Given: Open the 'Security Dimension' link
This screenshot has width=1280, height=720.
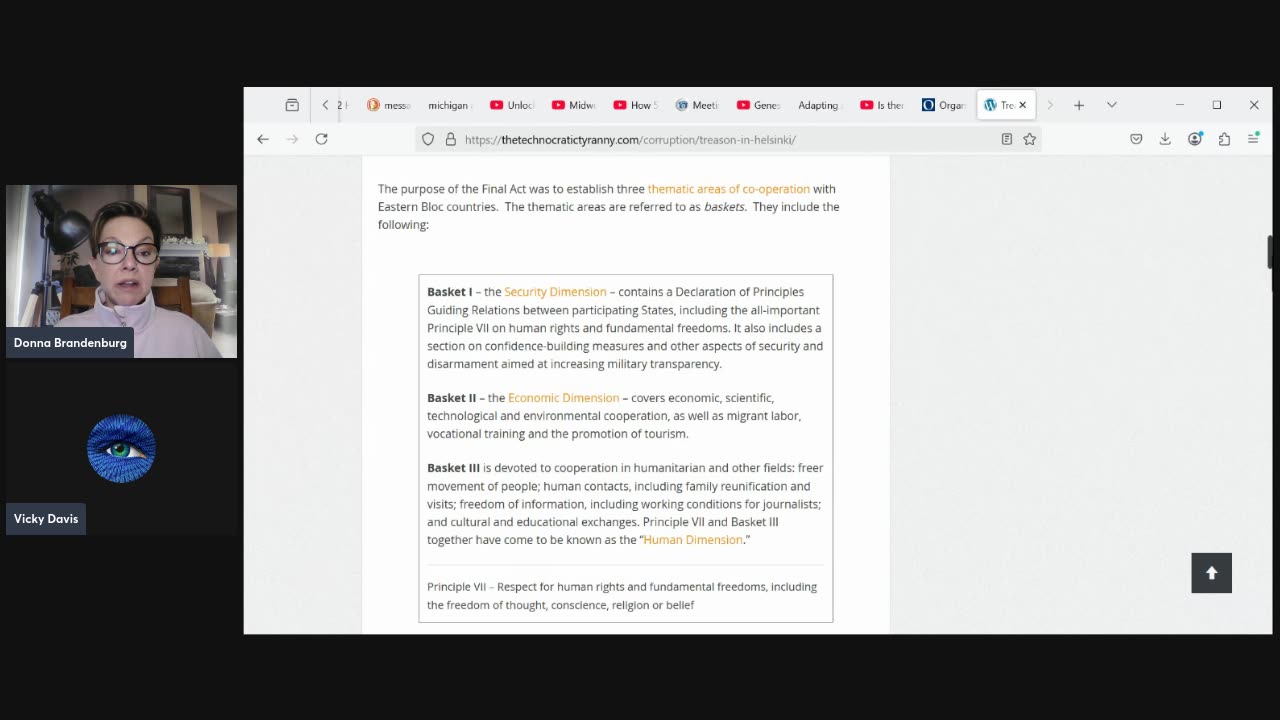Looking at the screenshot, I should (555, 292).
